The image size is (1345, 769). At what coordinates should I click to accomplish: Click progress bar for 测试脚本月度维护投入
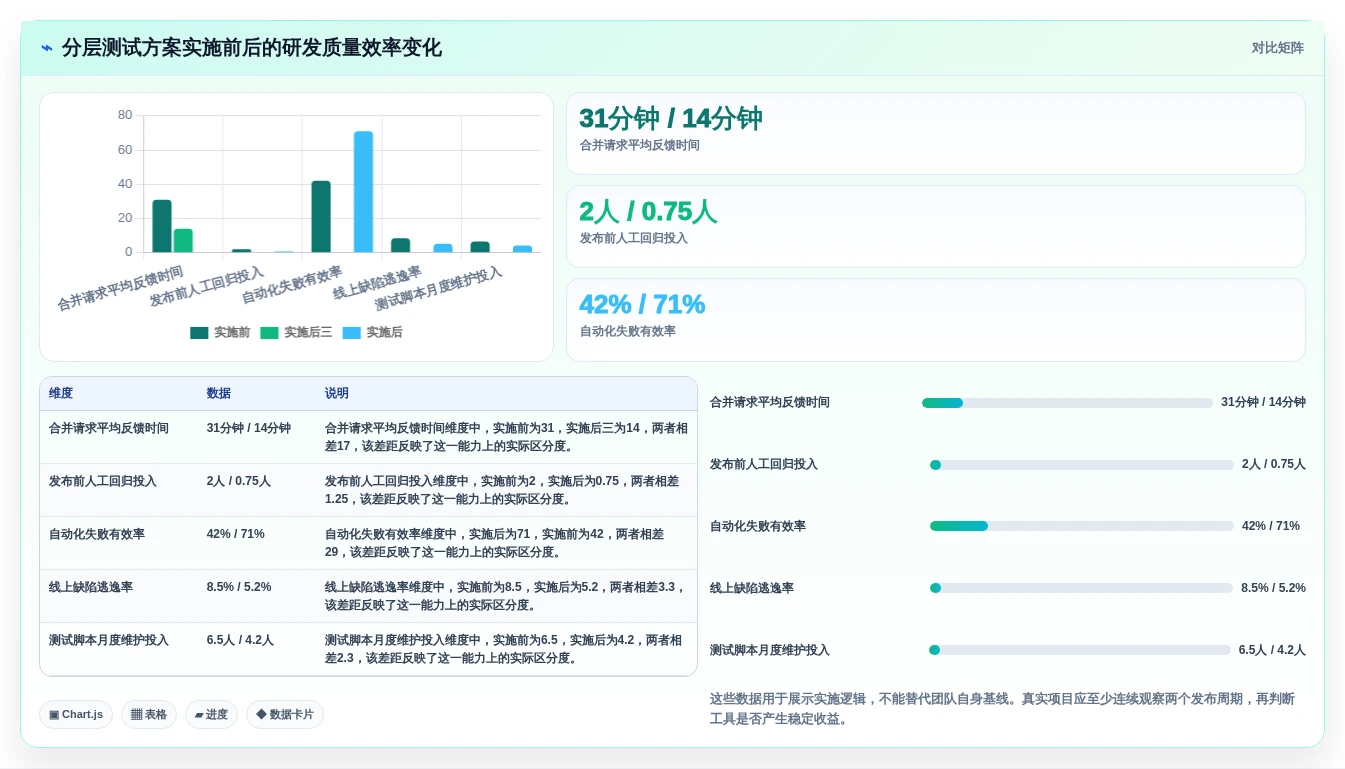tap(1080, 650)
